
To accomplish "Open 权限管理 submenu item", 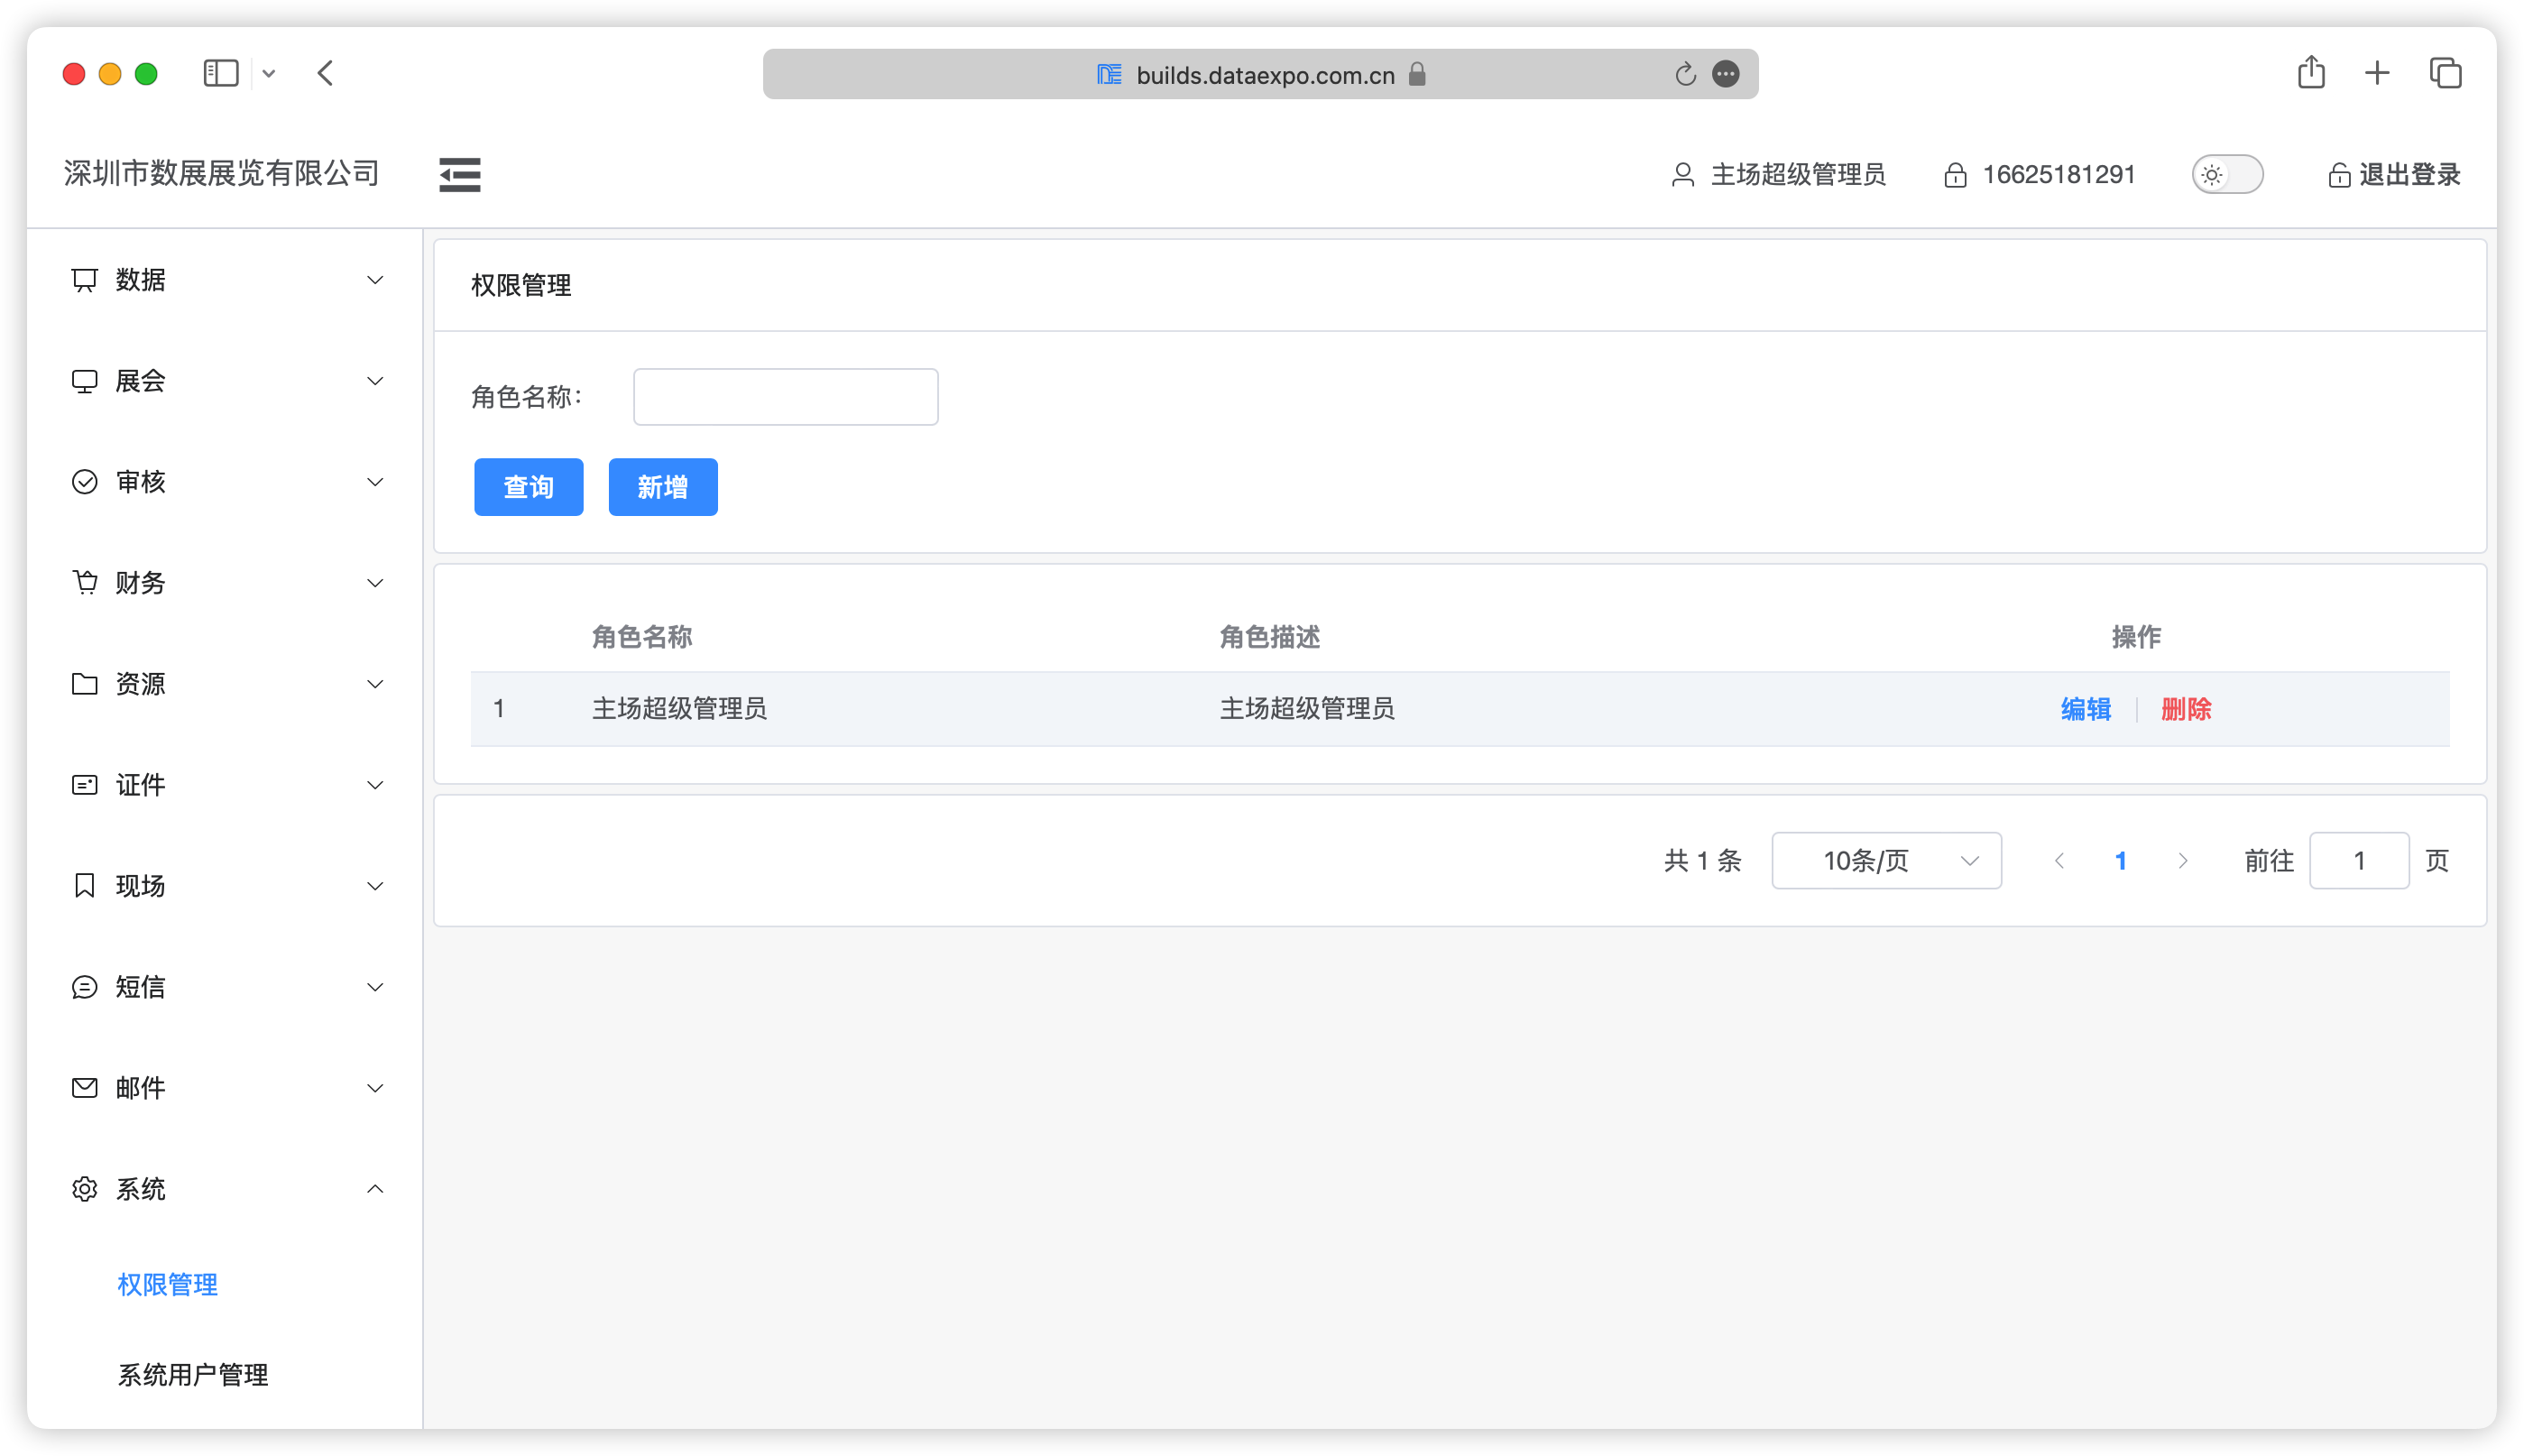I will tap(167, 1285).
